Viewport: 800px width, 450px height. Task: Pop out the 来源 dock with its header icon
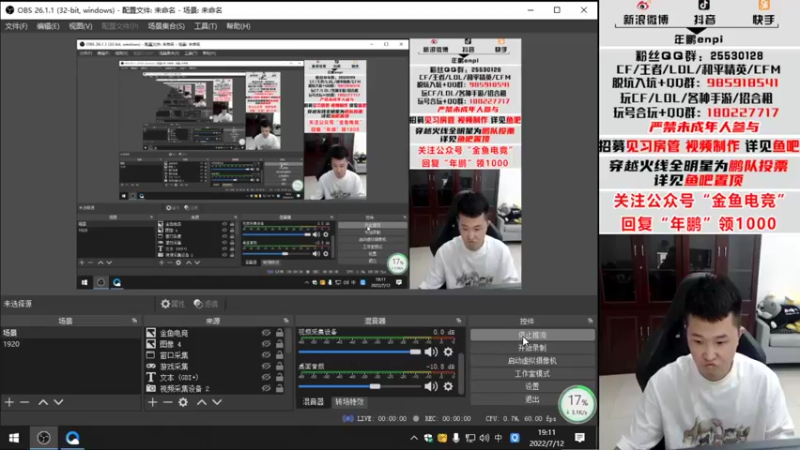(x=286, y=321)
